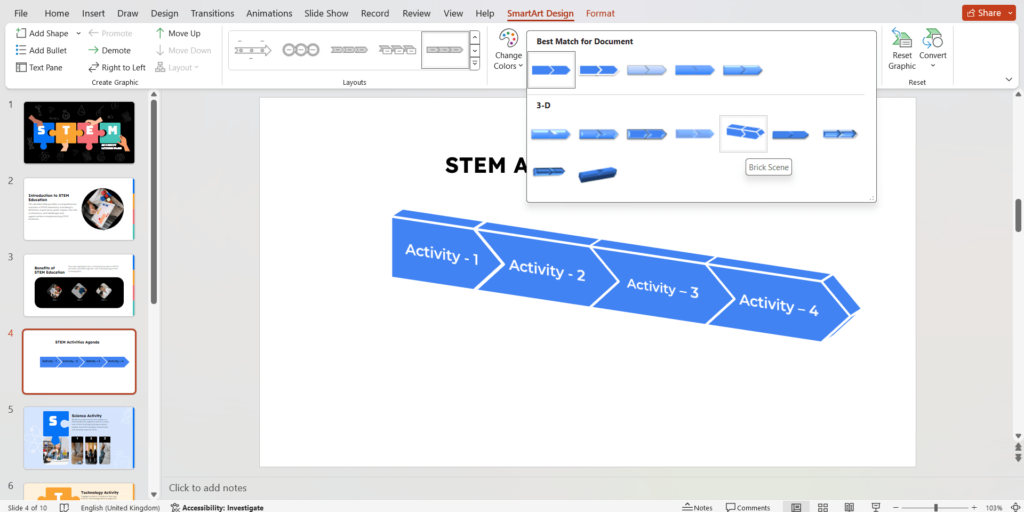Switch to Slide Sorter view
This screenshot has width=1024, height=512.
(x=823, y=507)
